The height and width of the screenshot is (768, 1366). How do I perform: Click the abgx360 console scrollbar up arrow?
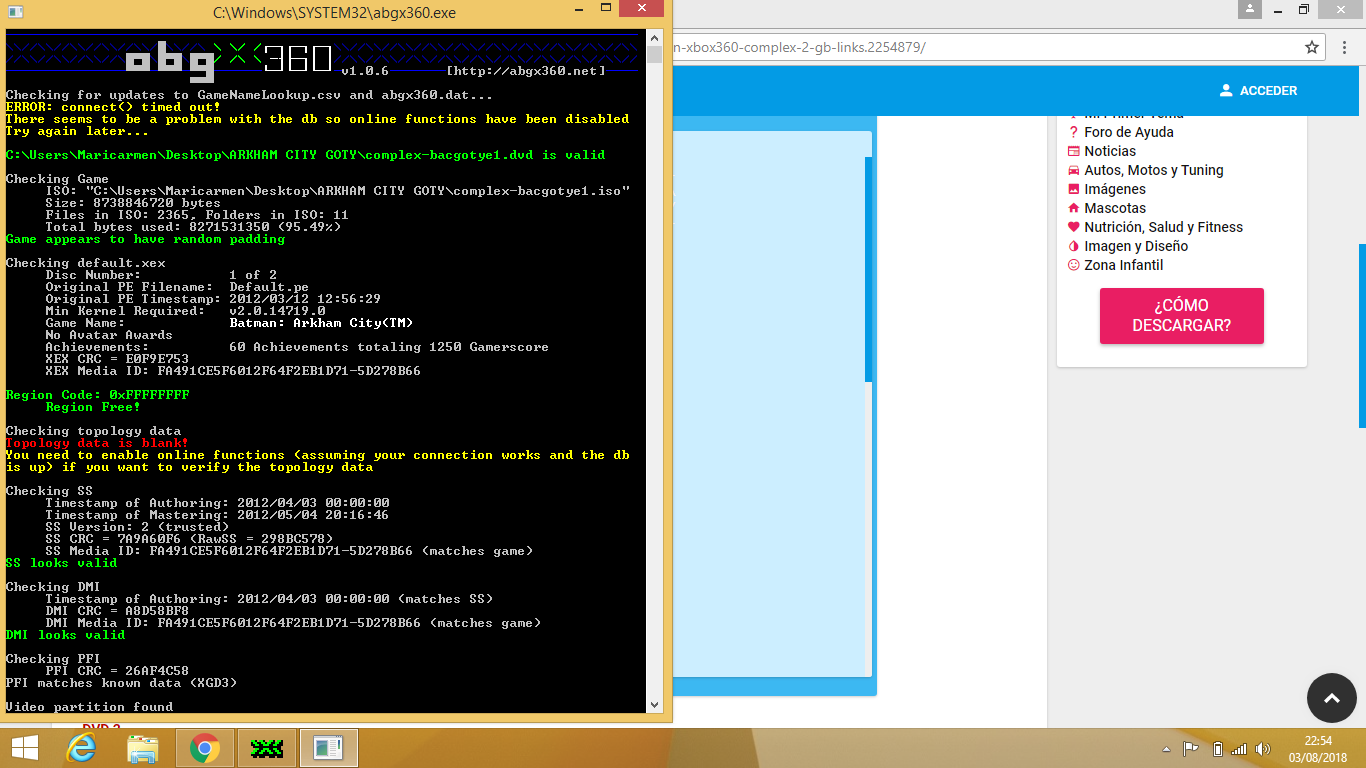pos(654,37)
